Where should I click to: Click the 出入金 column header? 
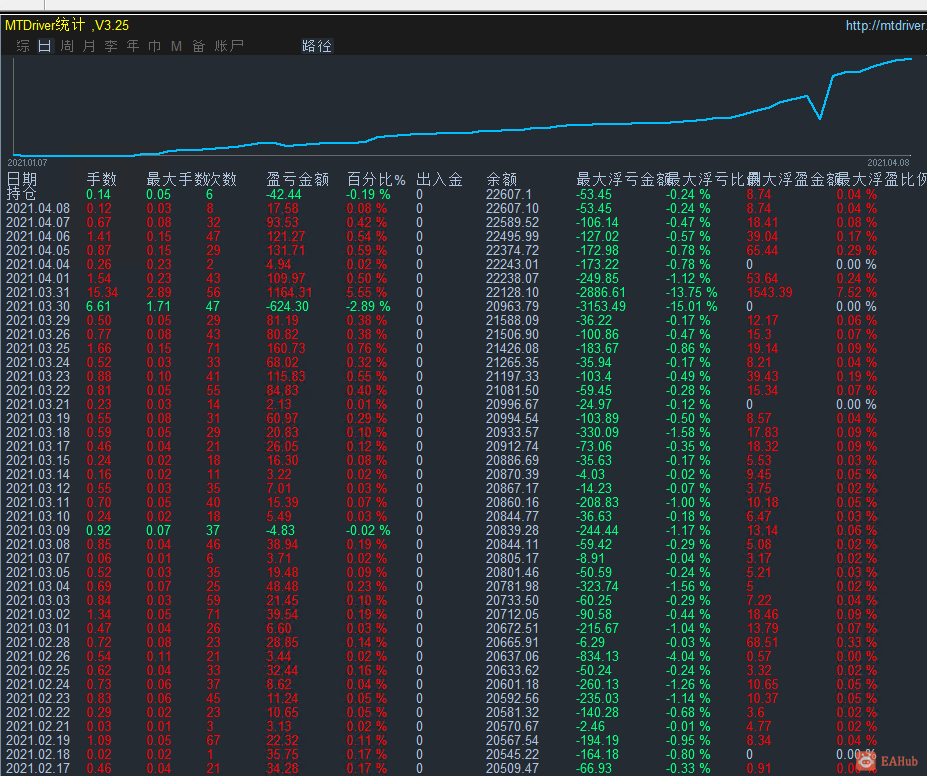pyautogui.click(x=439, y=179)
